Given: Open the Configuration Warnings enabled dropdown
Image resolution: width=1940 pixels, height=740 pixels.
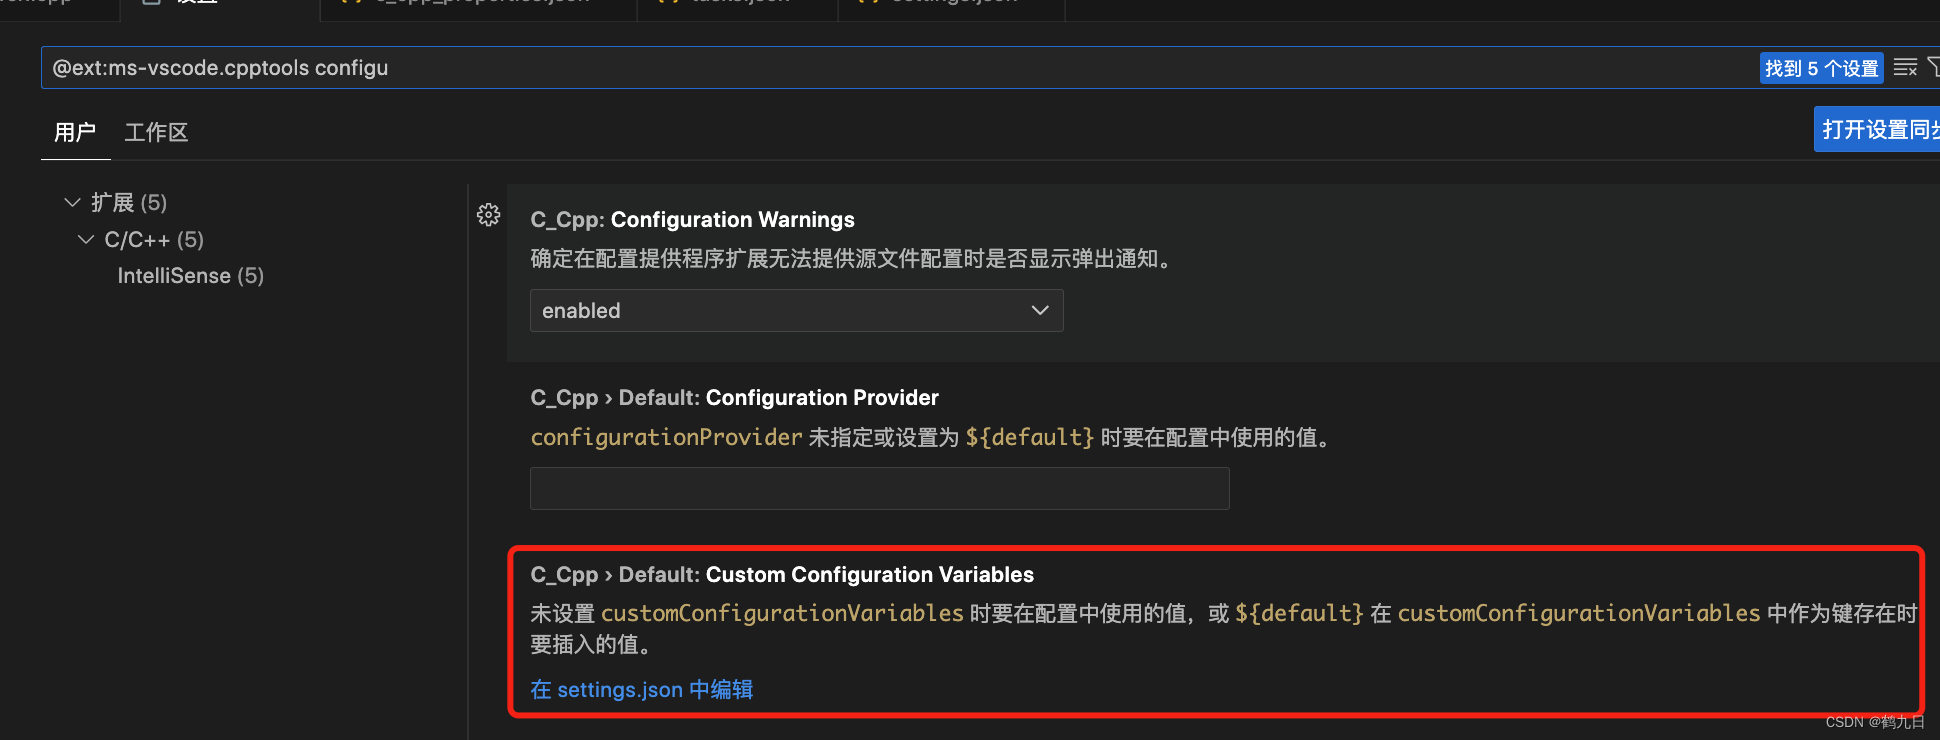Looking at the screenshot, I should point(796,311).
